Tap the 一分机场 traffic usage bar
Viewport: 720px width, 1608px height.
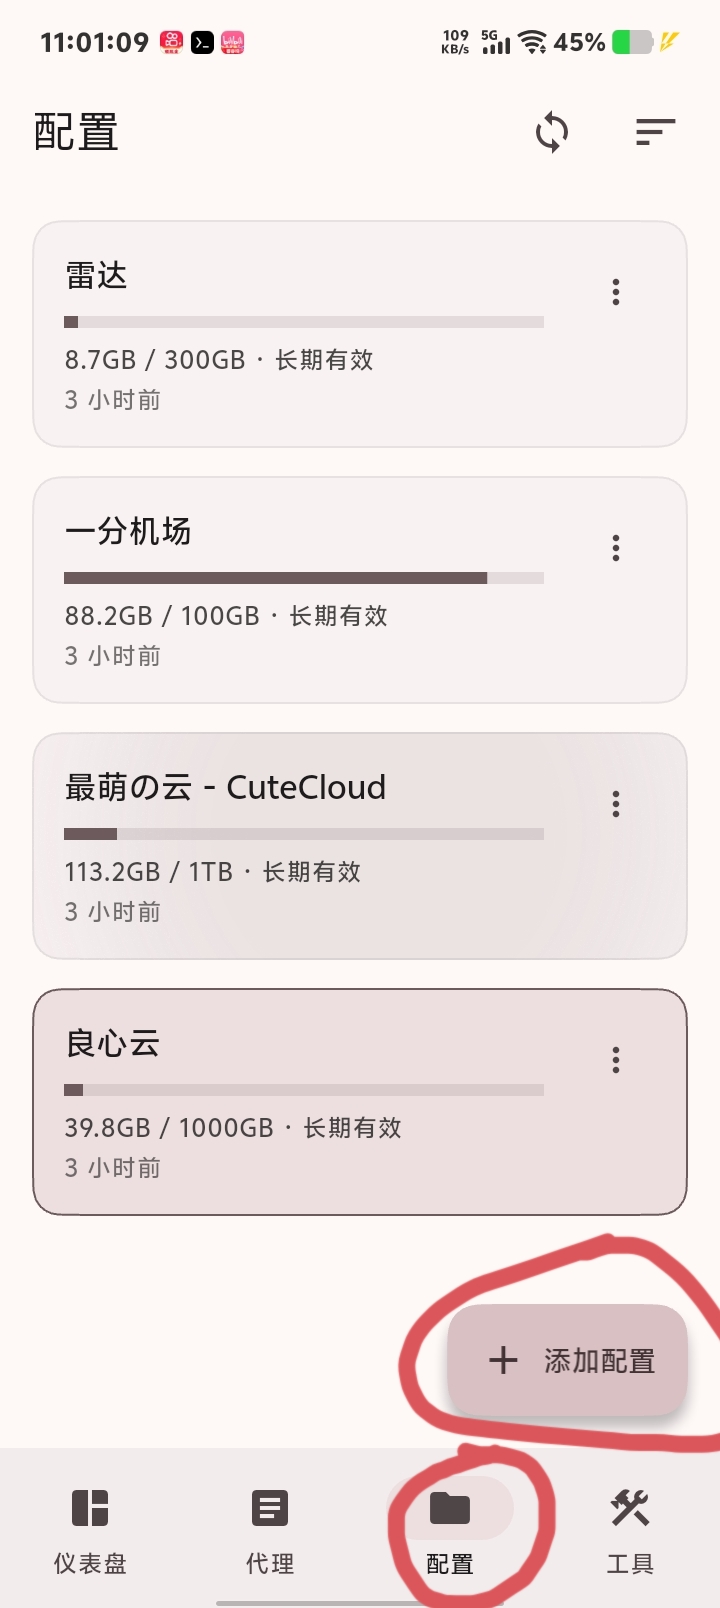tap(304, 578)
